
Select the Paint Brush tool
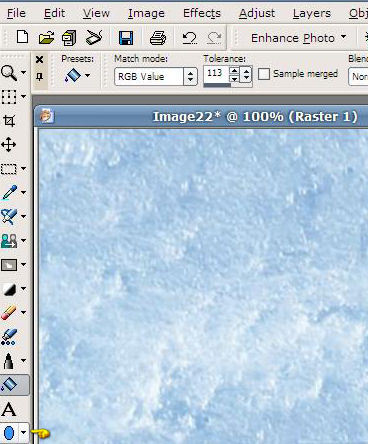[9, 217]
